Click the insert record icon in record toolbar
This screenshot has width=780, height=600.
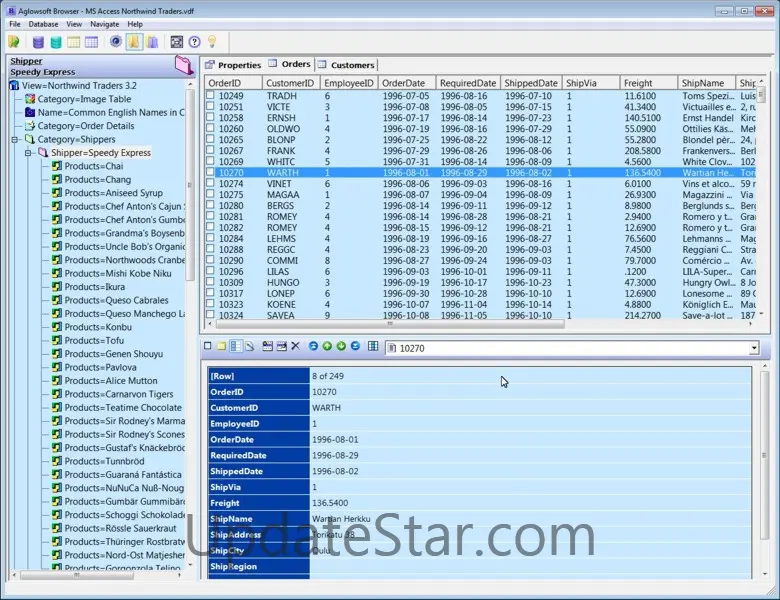click(x=268, y=346)
